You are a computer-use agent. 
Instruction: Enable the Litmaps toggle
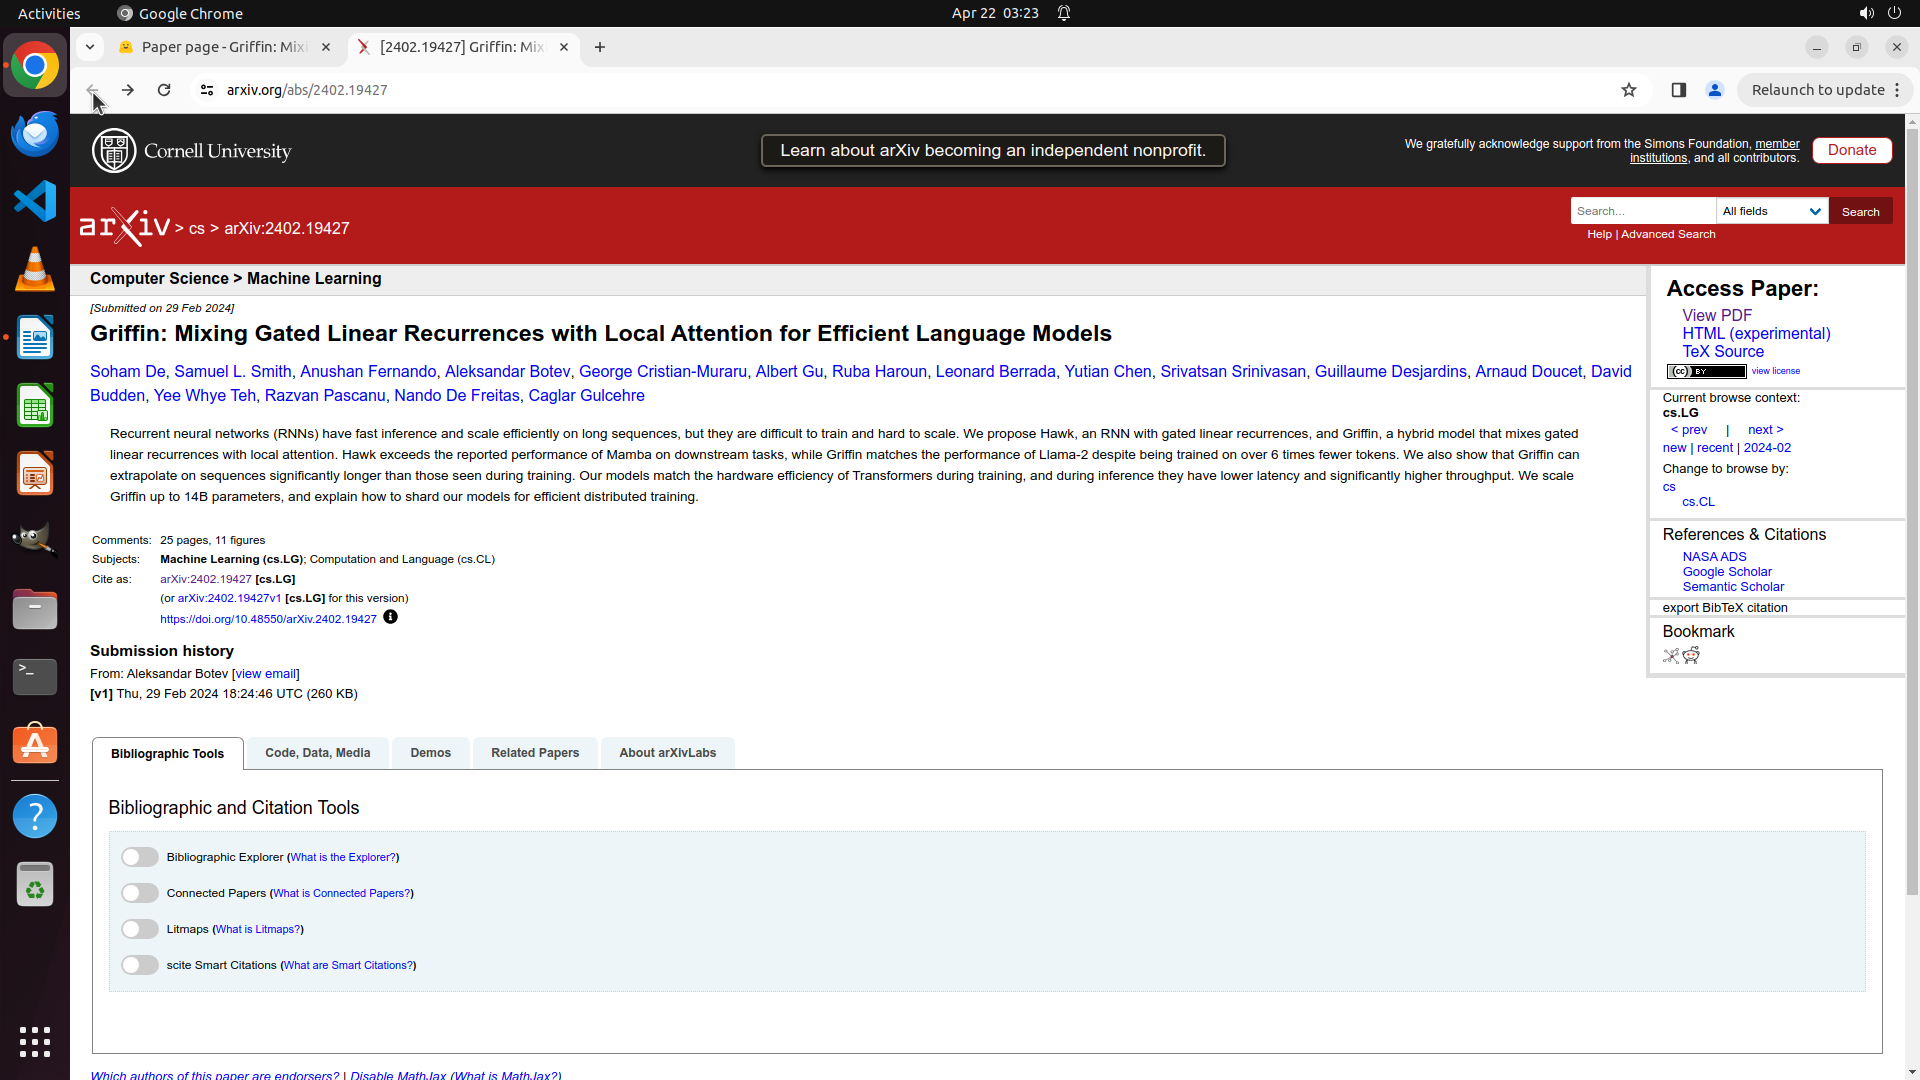140,929
